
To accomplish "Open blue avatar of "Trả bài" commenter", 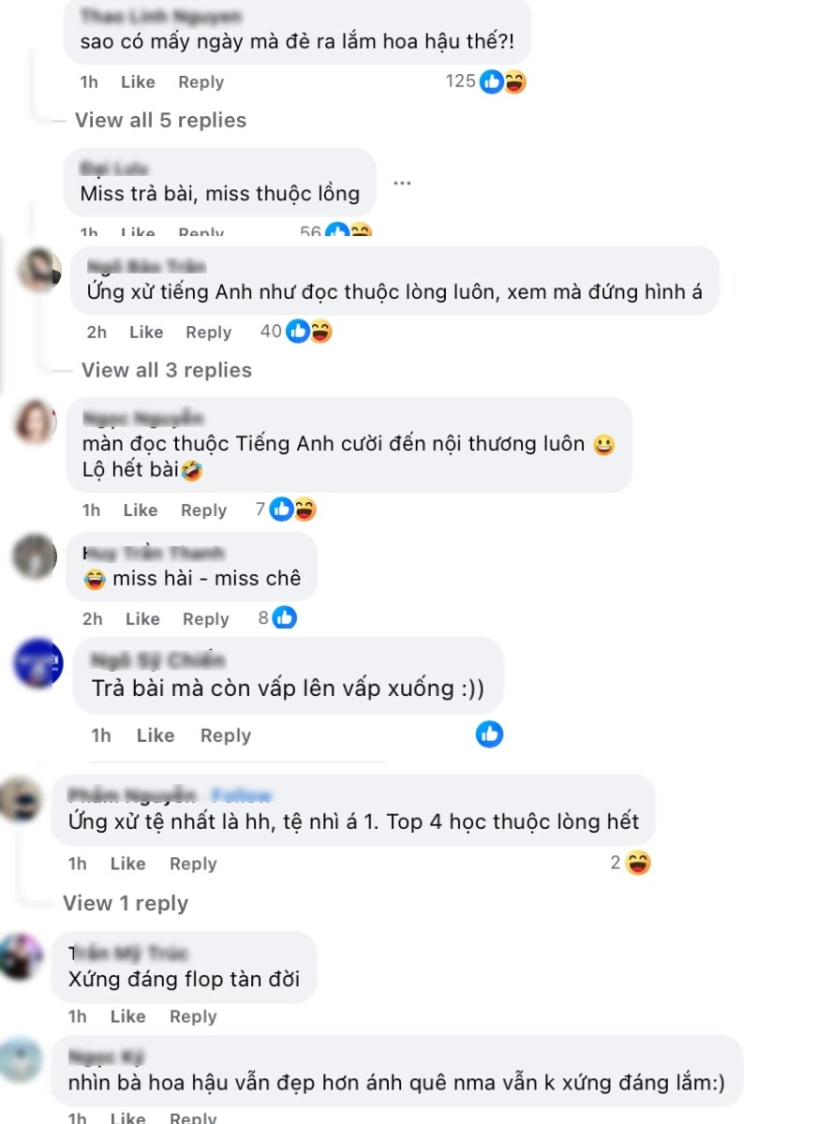I will tap(39, 662).
